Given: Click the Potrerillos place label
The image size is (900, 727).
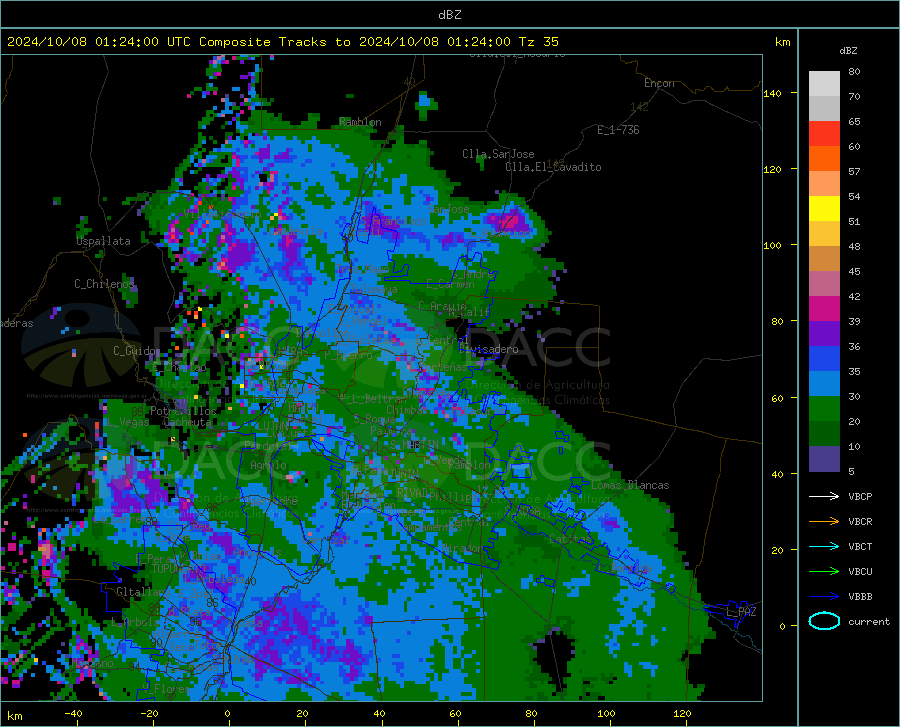Looking at the screenshot, I should [183, 411].
